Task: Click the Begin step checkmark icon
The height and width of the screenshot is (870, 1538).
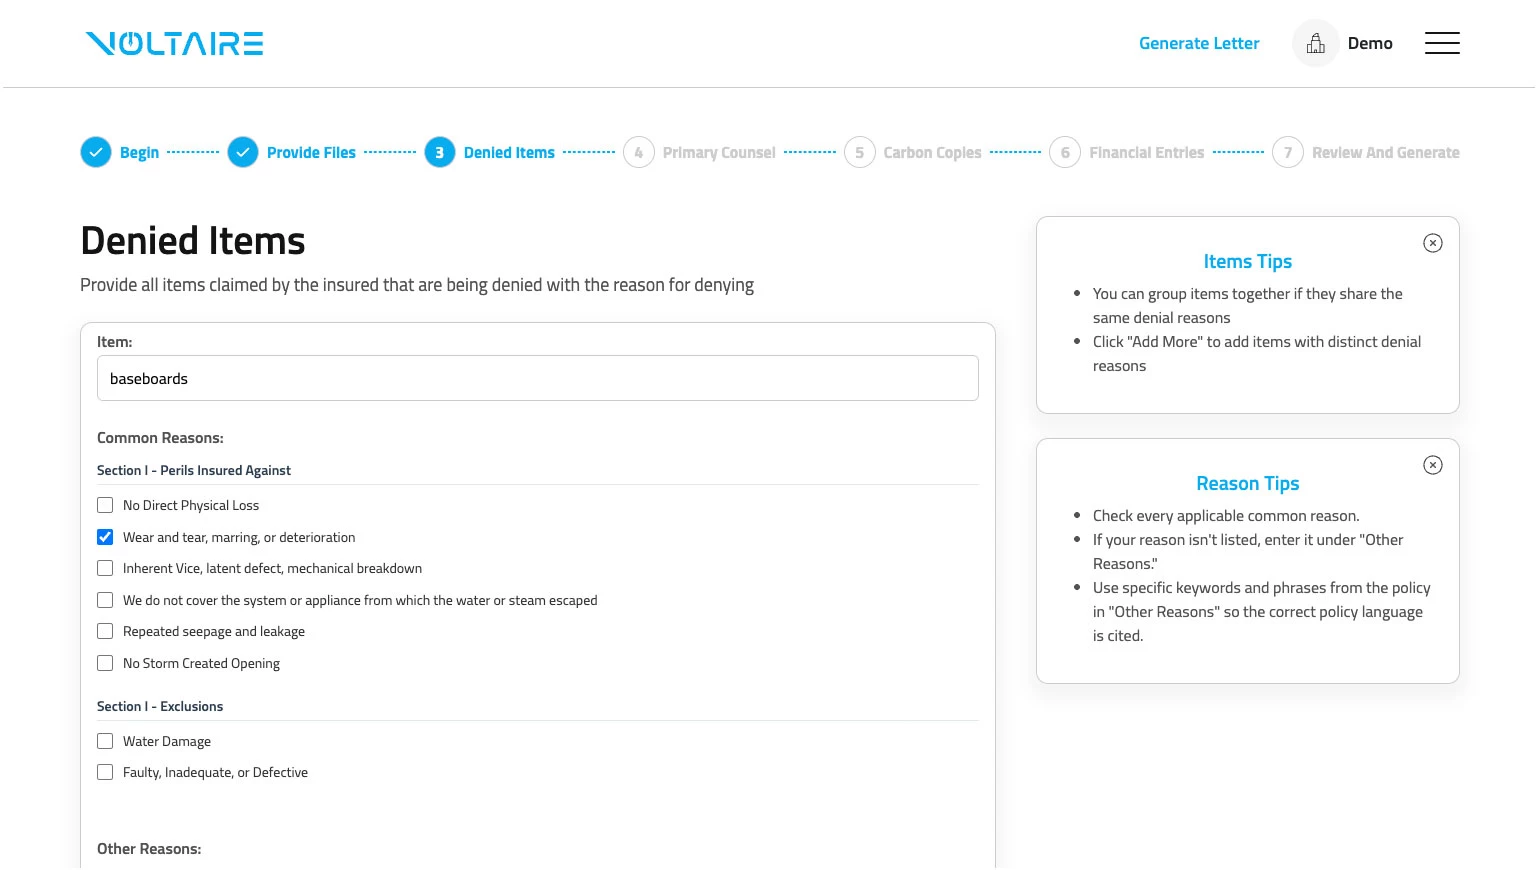Action: click(x=96, y=153)
